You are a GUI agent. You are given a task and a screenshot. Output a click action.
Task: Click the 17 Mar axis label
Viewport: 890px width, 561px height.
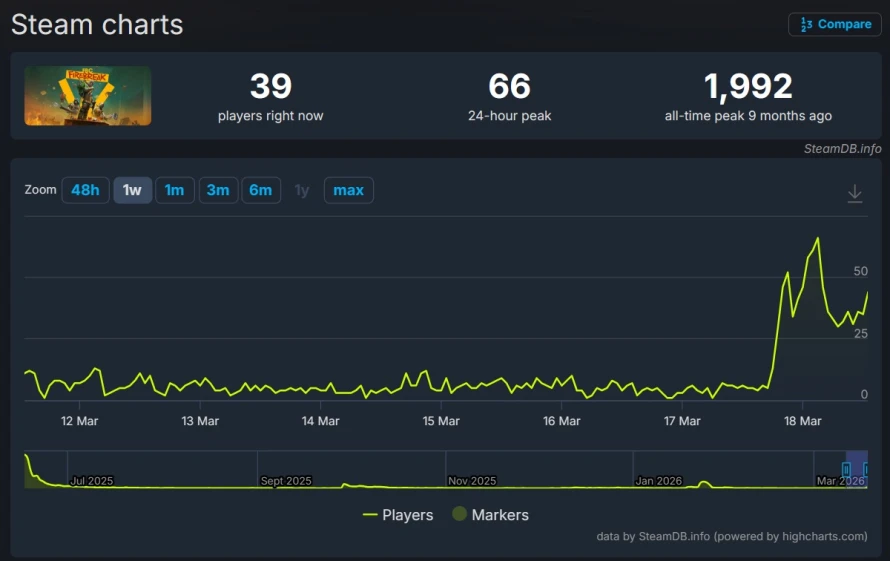tap(682, 421)
